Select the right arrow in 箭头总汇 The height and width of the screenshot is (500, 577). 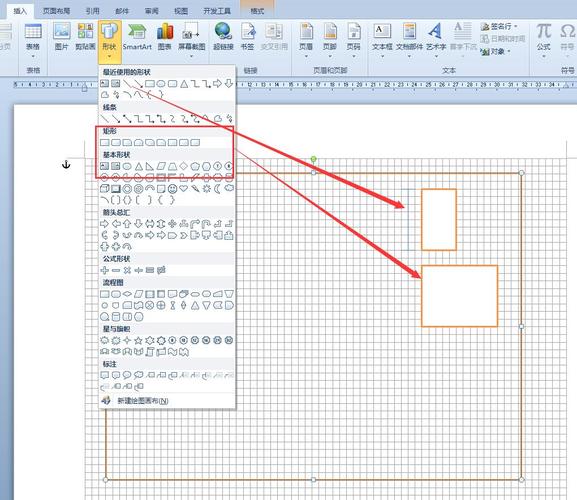(x=105, y=224)
